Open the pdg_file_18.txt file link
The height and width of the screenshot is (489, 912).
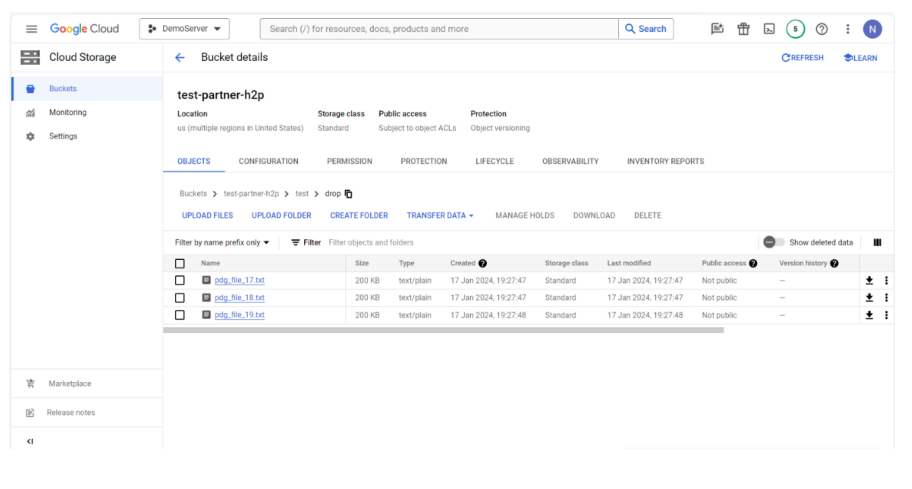(239, 298)
